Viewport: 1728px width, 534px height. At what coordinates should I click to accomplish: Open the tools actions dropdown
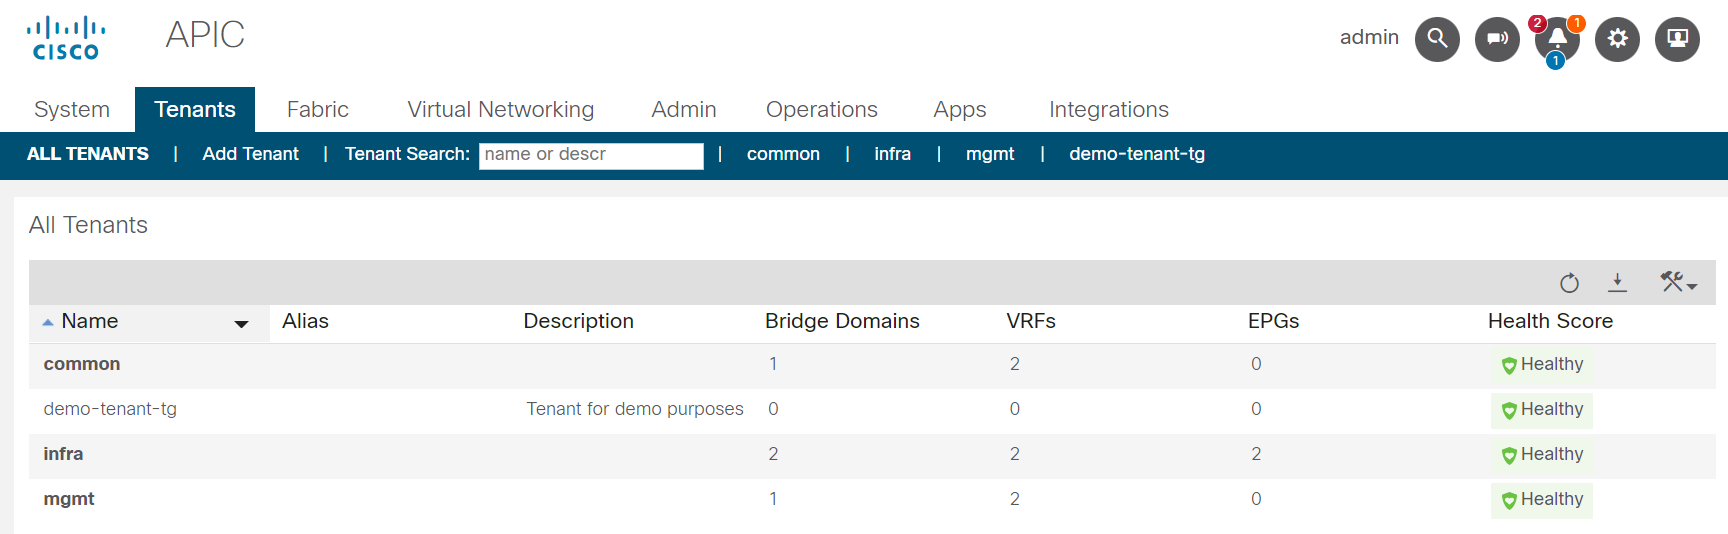click(x=1678, y=283)
